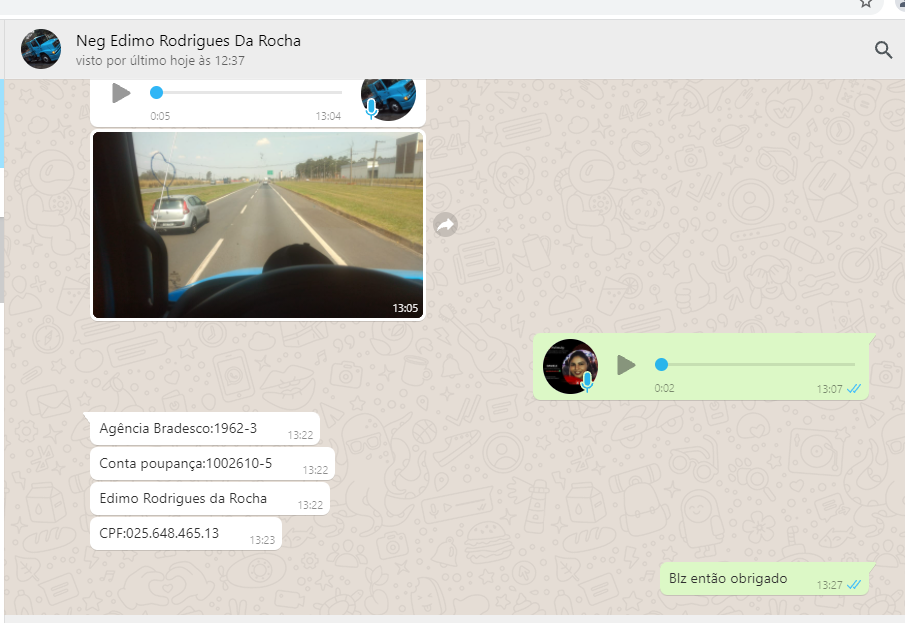Image resolution: width=905 pixels, height=623 pixels.
Task: Click the read receipt ticks on 13:27 message
Action: click(854, 585)
